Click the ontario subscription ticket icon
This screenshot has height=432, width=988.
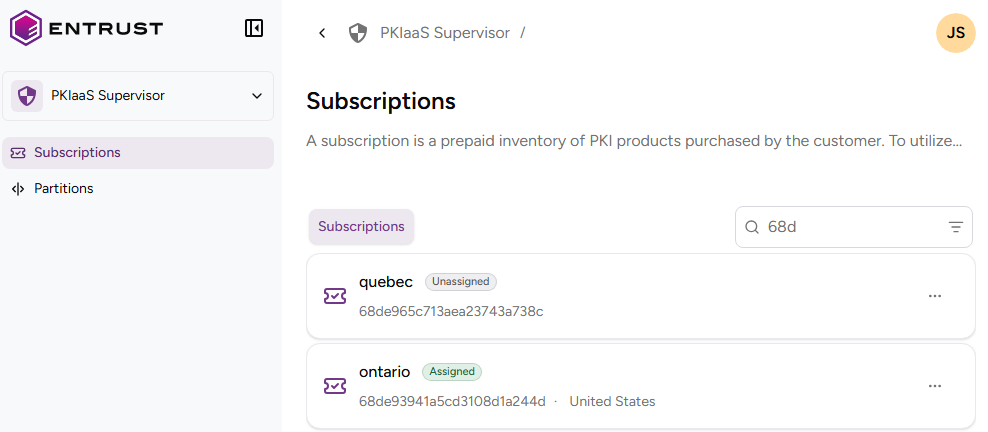[x=335, y=386]
